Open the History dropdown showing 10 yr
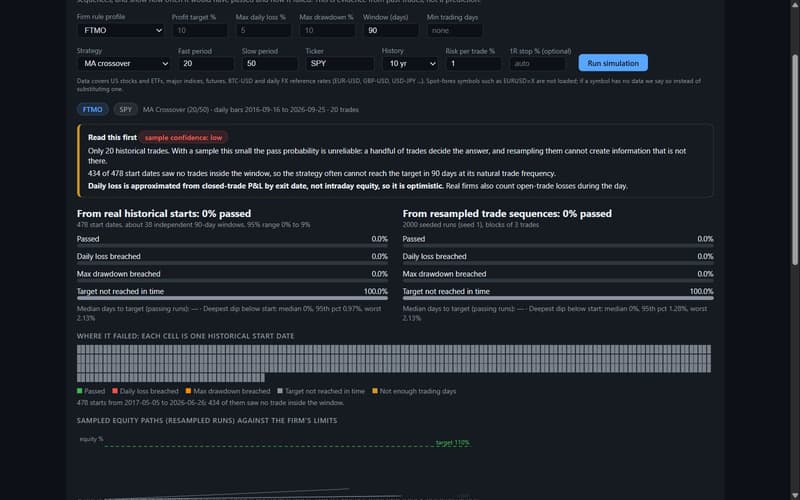The height and width of the screenshot is (500, 800). [x=410, y=64]
